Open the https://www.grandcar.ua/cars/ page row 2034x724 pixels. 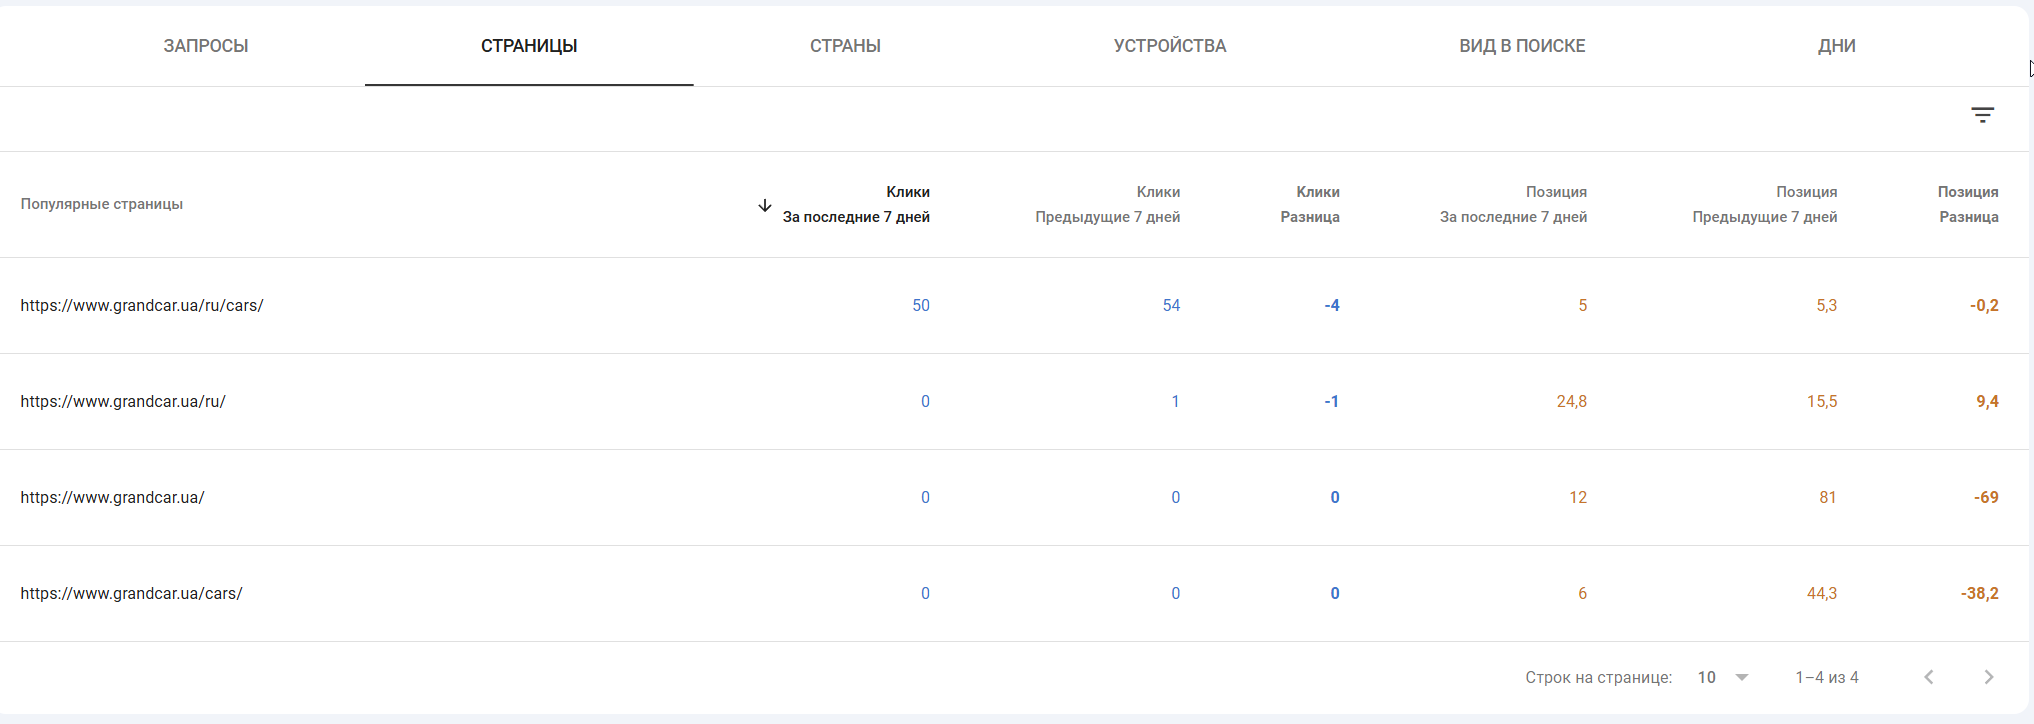(131, 594)
